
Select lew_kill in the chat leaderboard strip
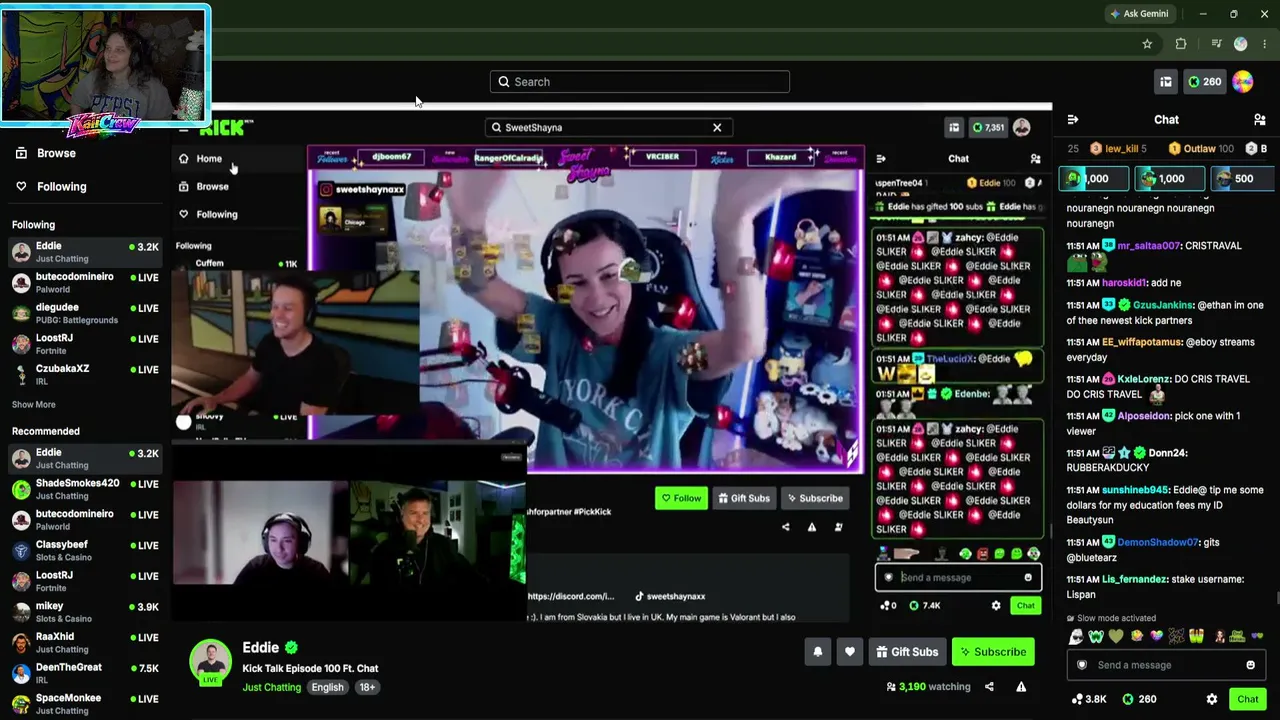pyautogui.click(x=1118, y=149)
